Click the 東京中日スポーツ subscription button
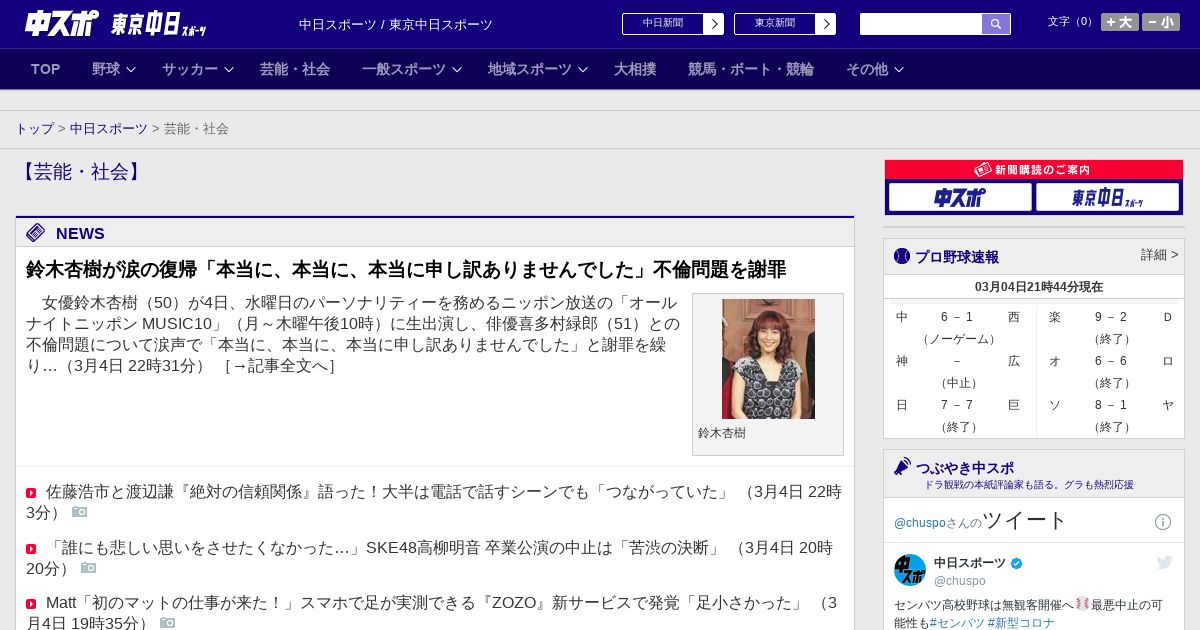 coord(1108,197)
